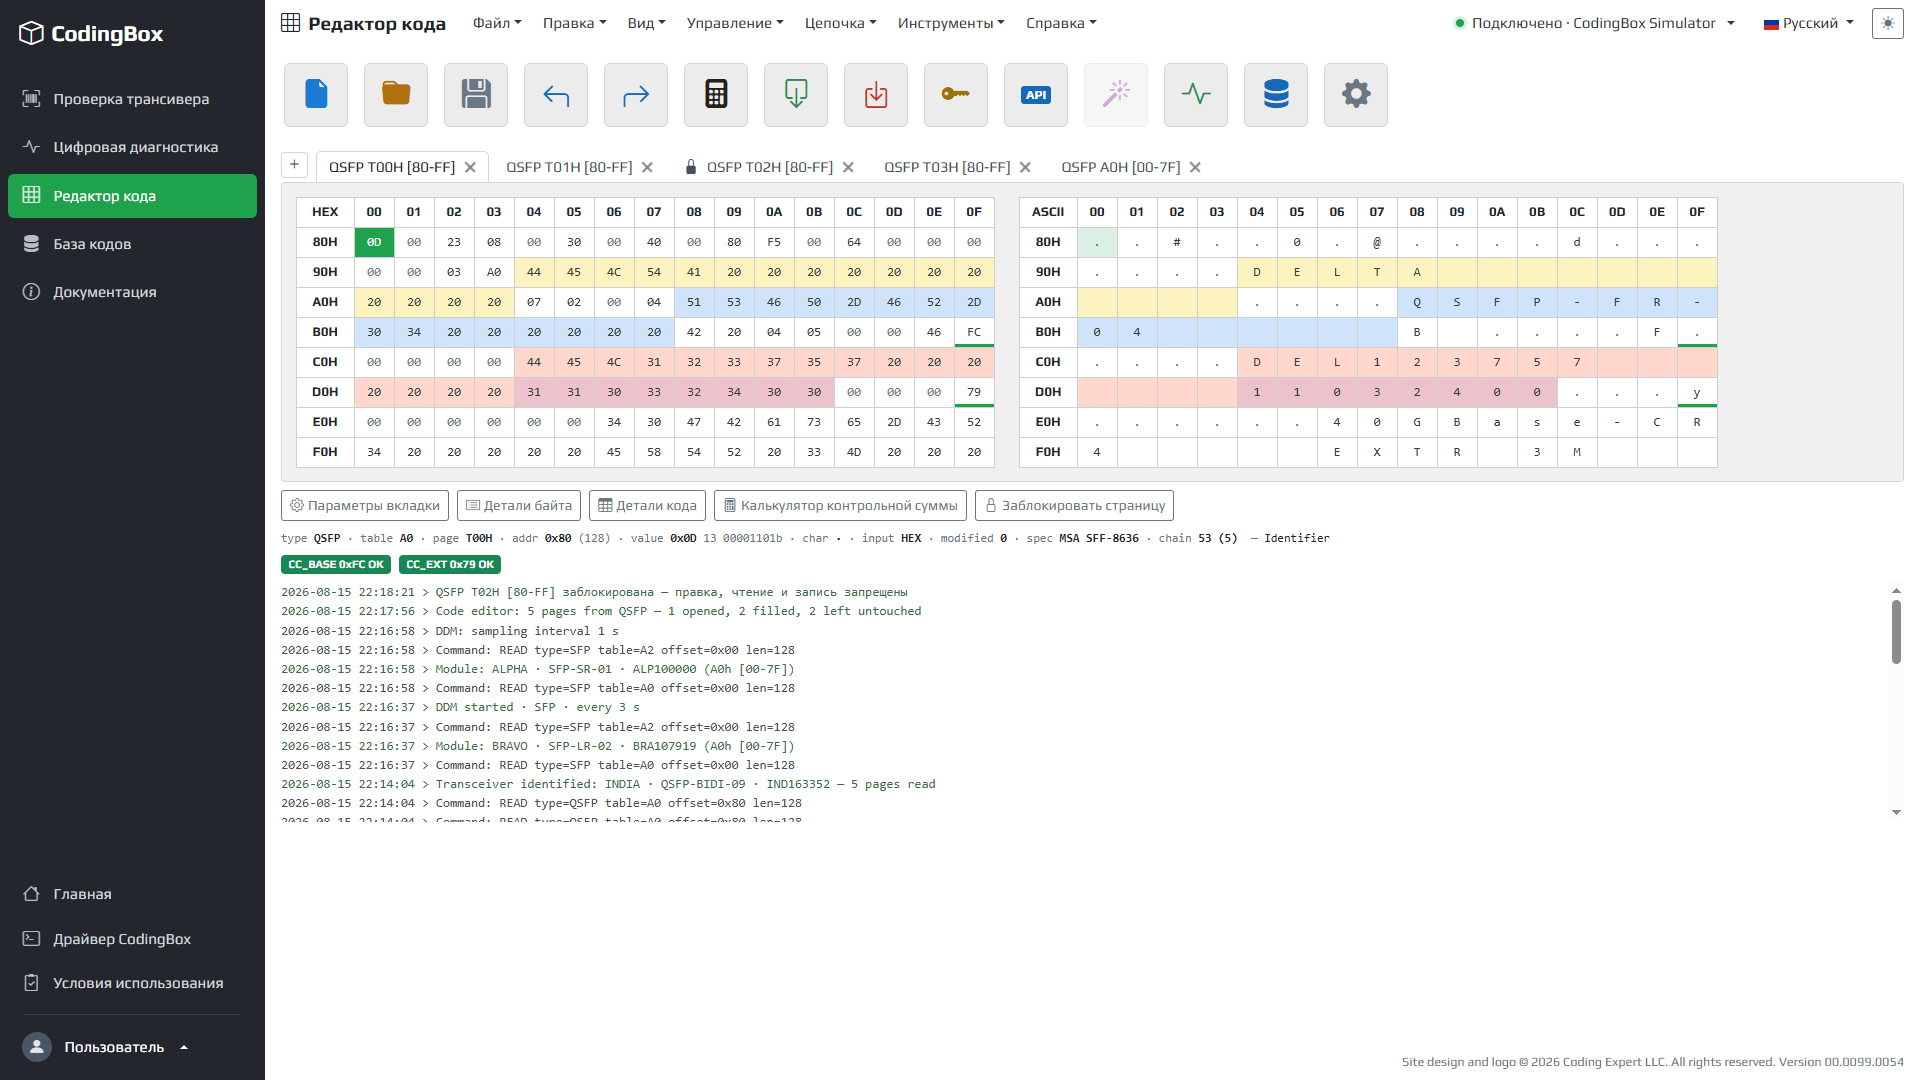
Task: Save with the floppy disk icon
Action: (476, 95)
